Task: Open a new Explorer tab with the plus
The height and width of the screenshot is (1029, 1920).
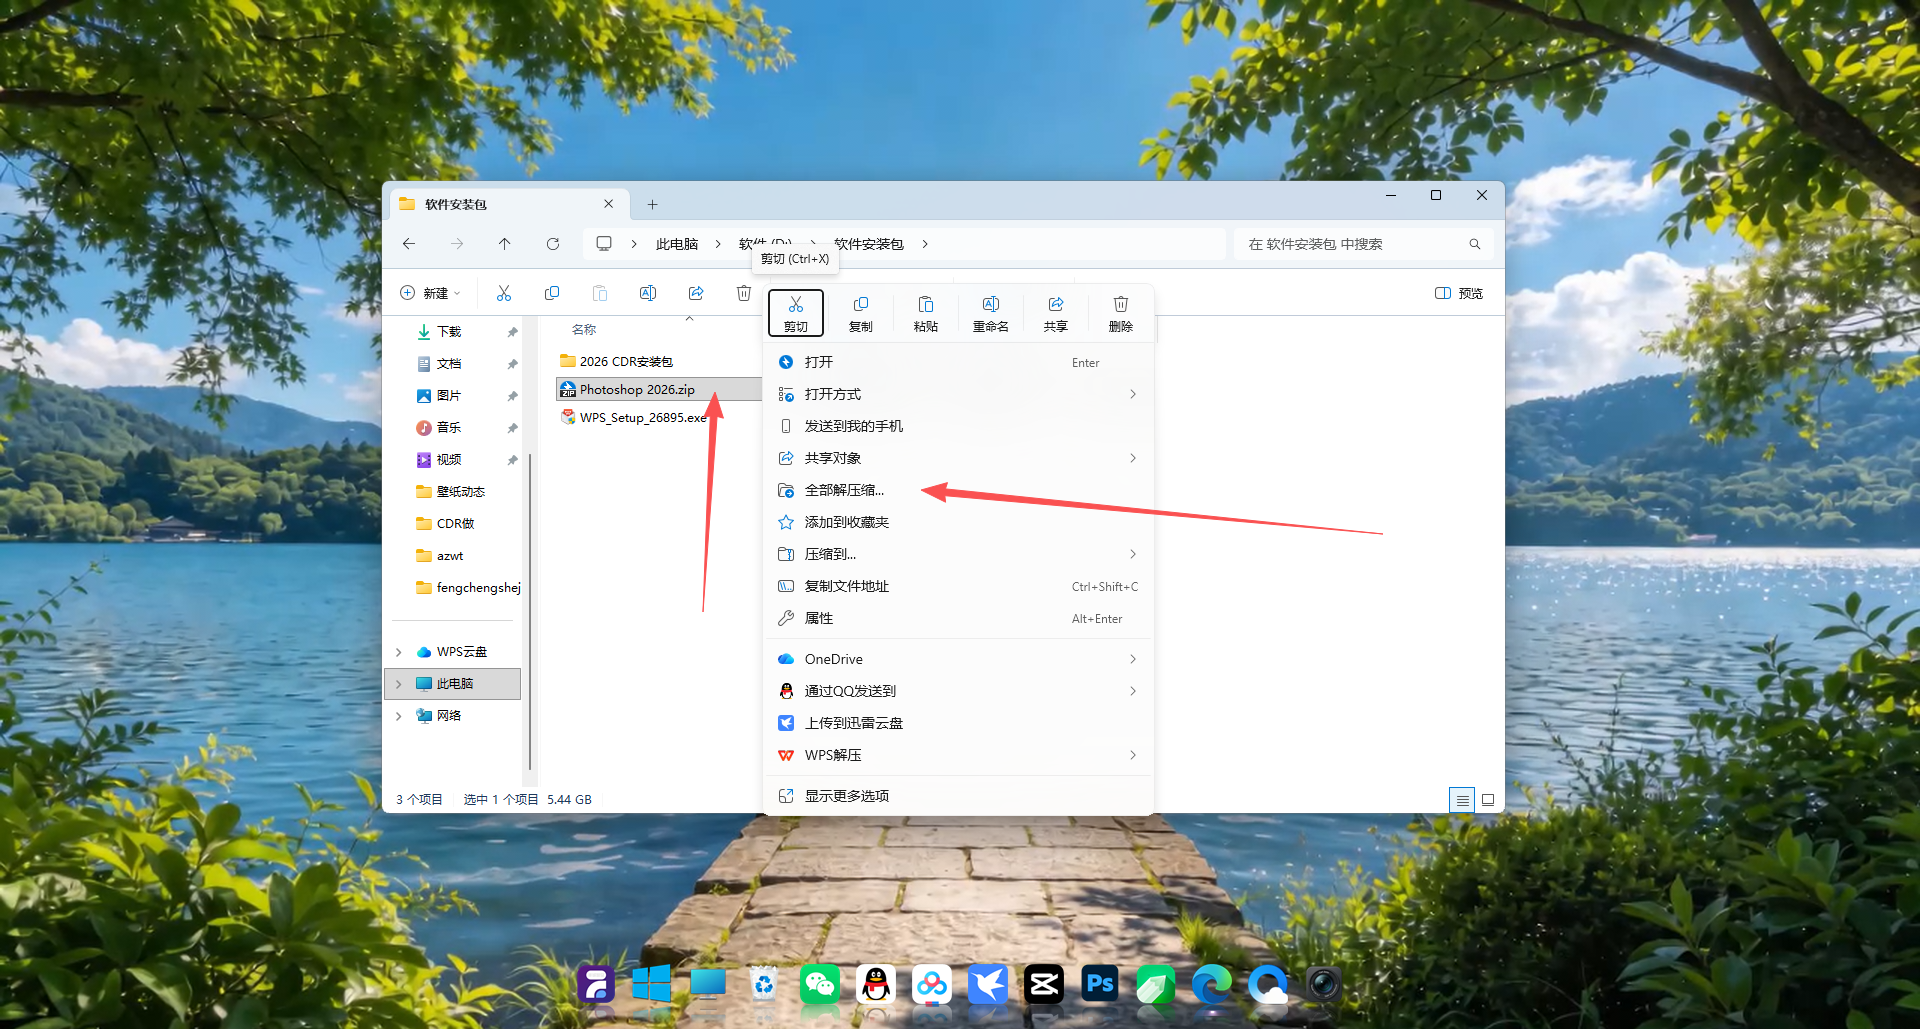Action: click(x=652, y=204)
